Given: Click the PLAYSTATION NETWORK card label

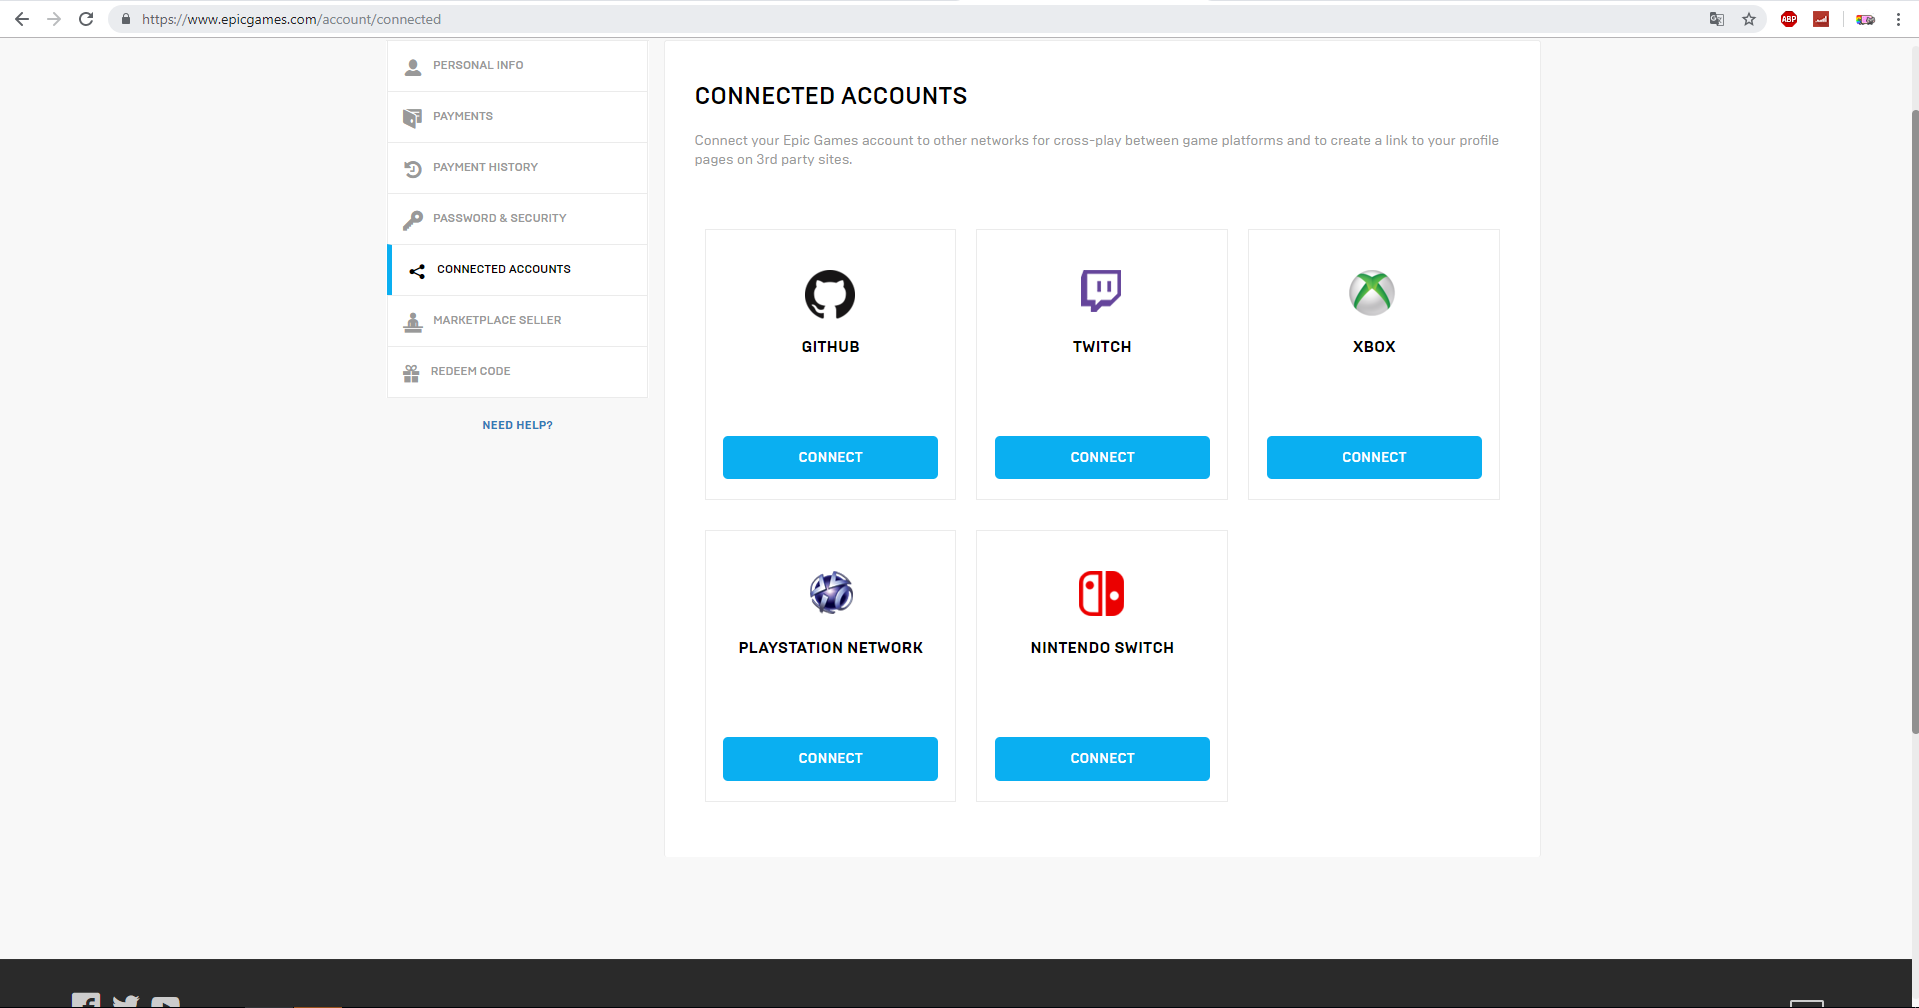Looking at the screenshot, I should click(x=830, y=648).
